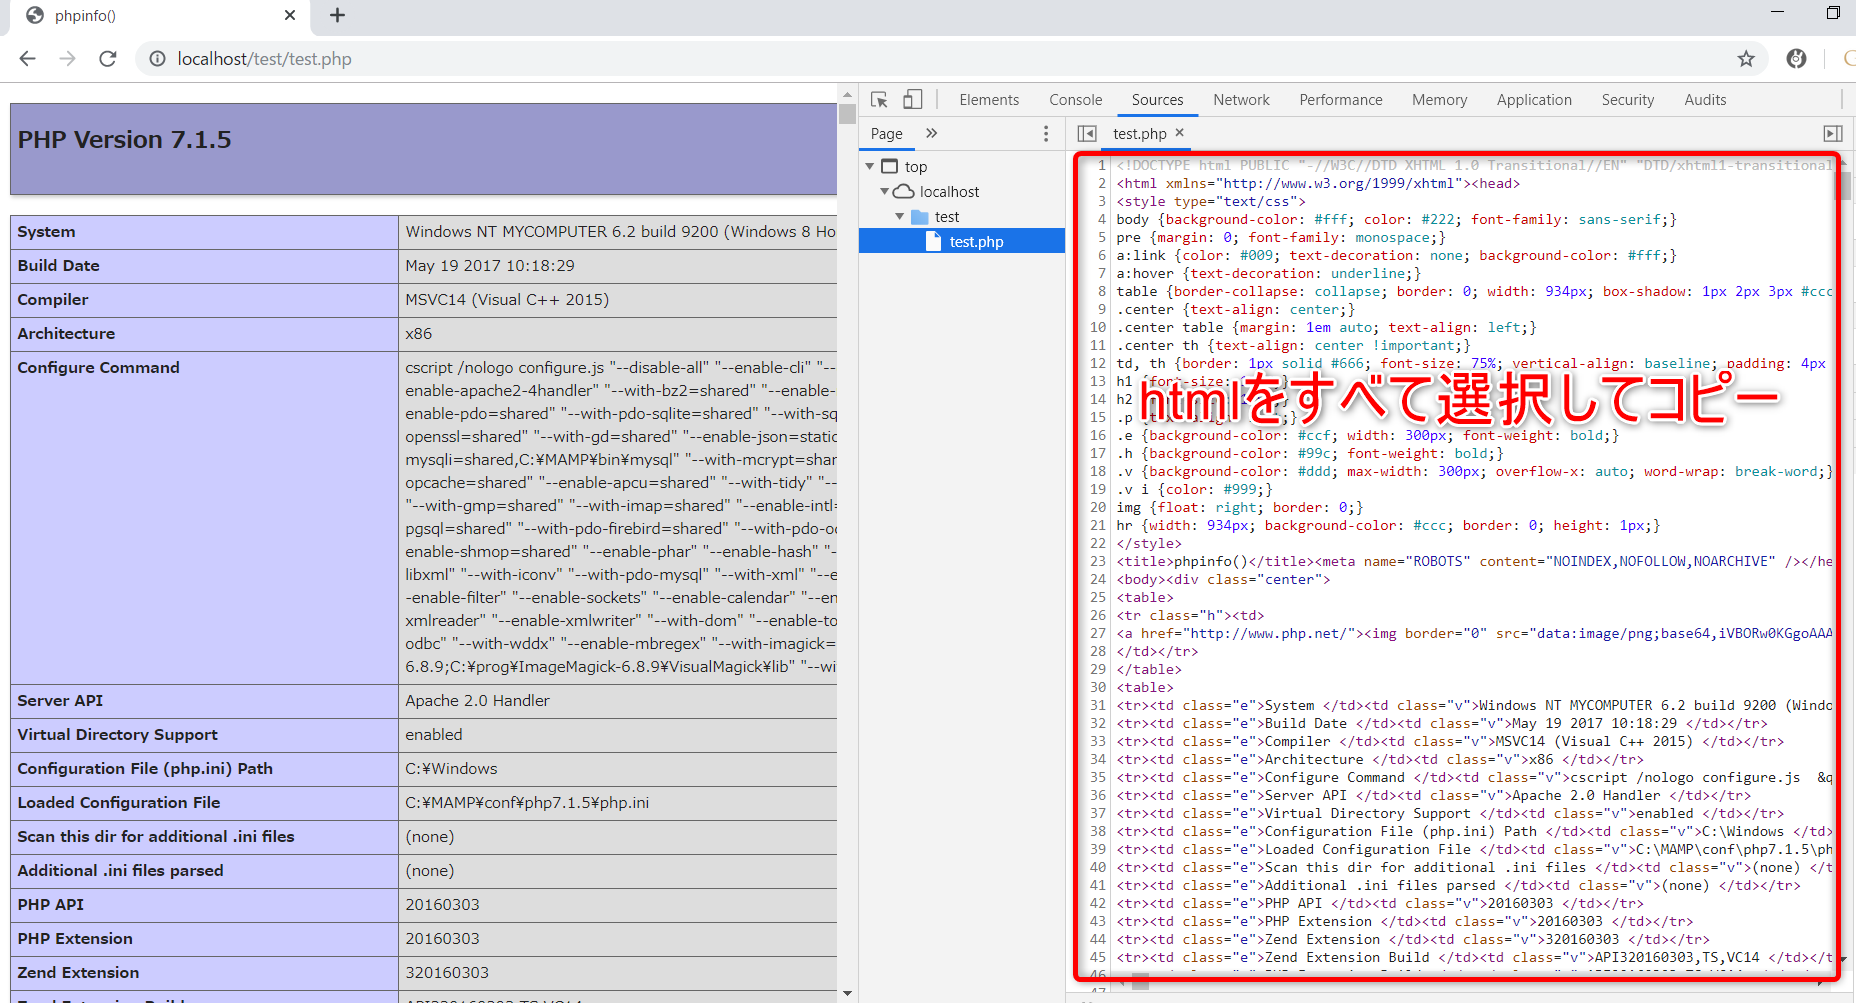Viewport: 1856px width, 1003px height.
Task: Close the test.php editor tab
Action: pos(1180,132)
